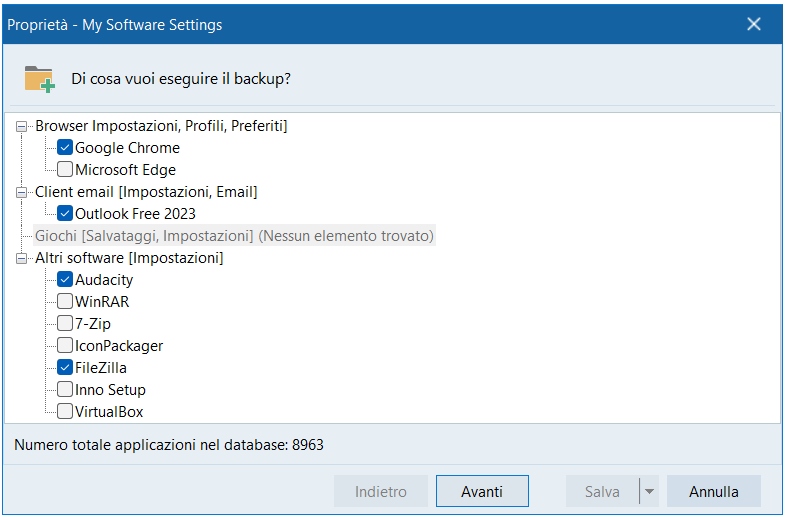
Task: Collapse the Client email tree node
Action: coord(23,192)
